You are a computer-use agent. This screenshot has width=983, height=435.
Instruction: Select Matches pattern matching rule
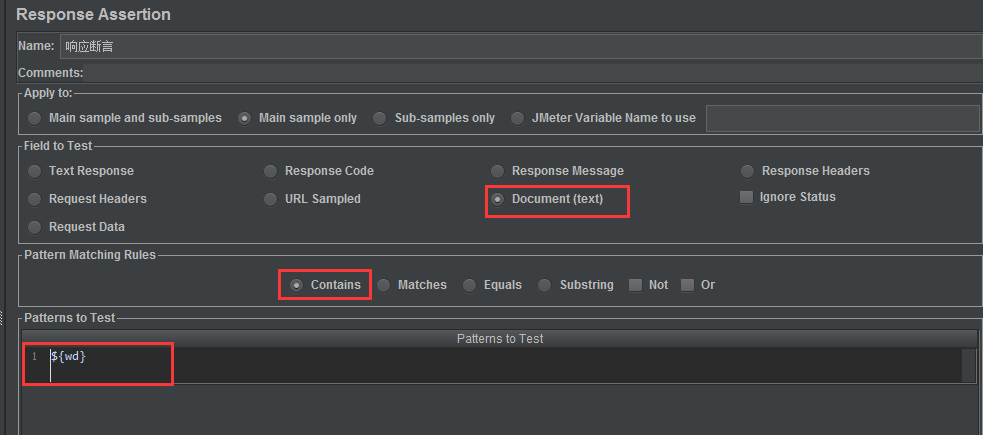(383, 285)
